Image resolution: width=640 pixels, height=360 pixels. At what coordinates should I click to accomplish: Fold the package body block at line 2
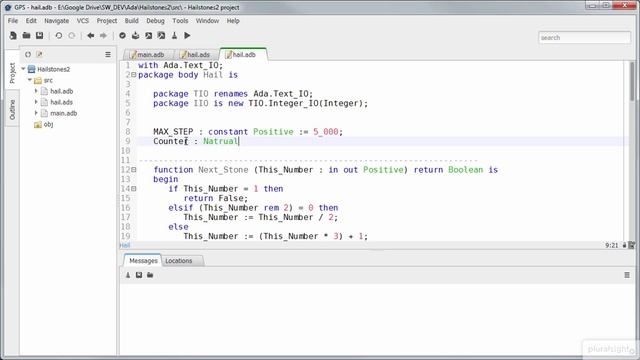pos(134,75)
